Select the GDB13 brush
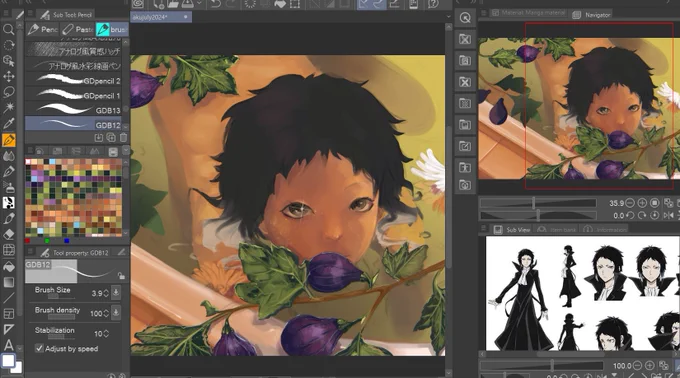680x378 pixels. point(73,110)
